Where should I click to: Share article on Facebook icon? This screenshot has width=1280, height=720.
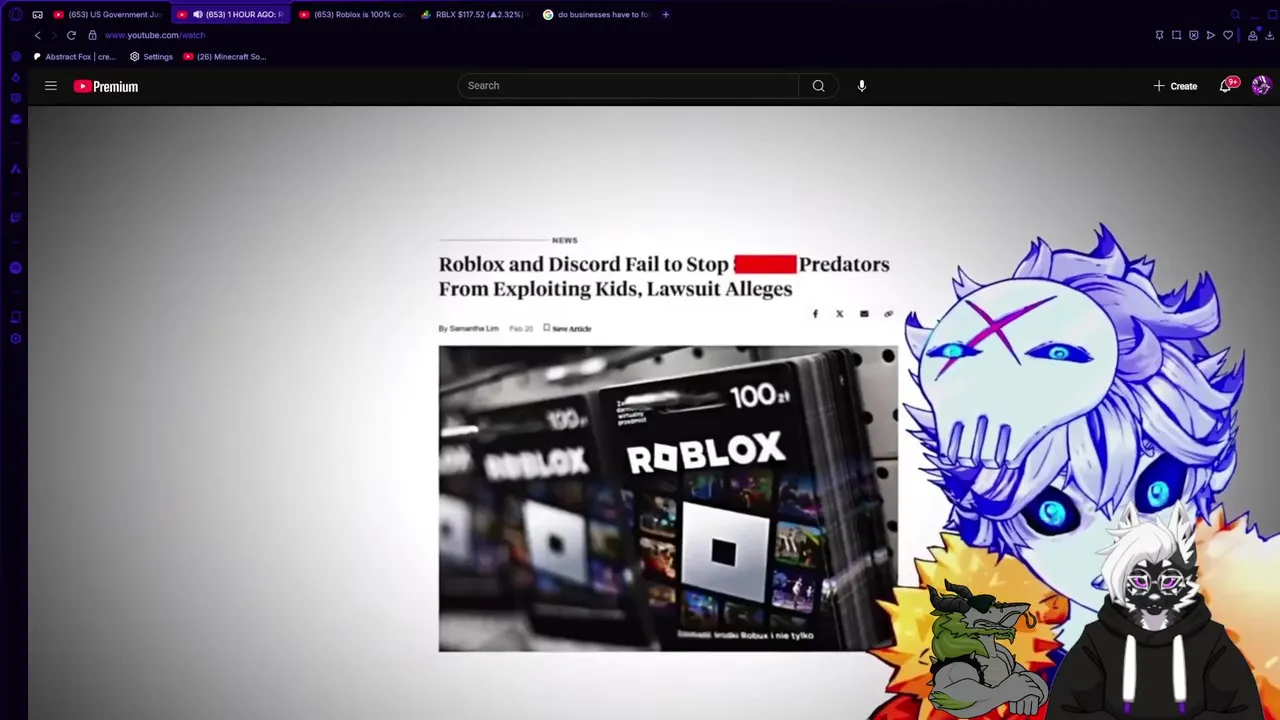(x=815, y=314)
